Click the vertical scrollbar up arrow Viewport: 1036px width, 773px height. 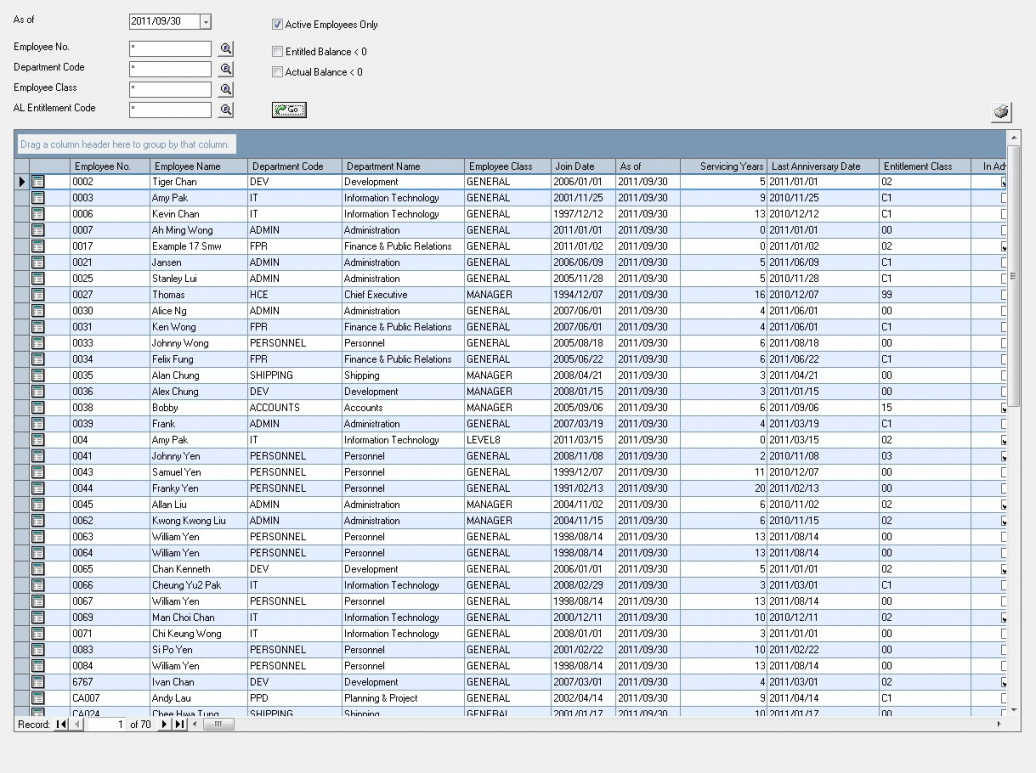coord(1012,137)
